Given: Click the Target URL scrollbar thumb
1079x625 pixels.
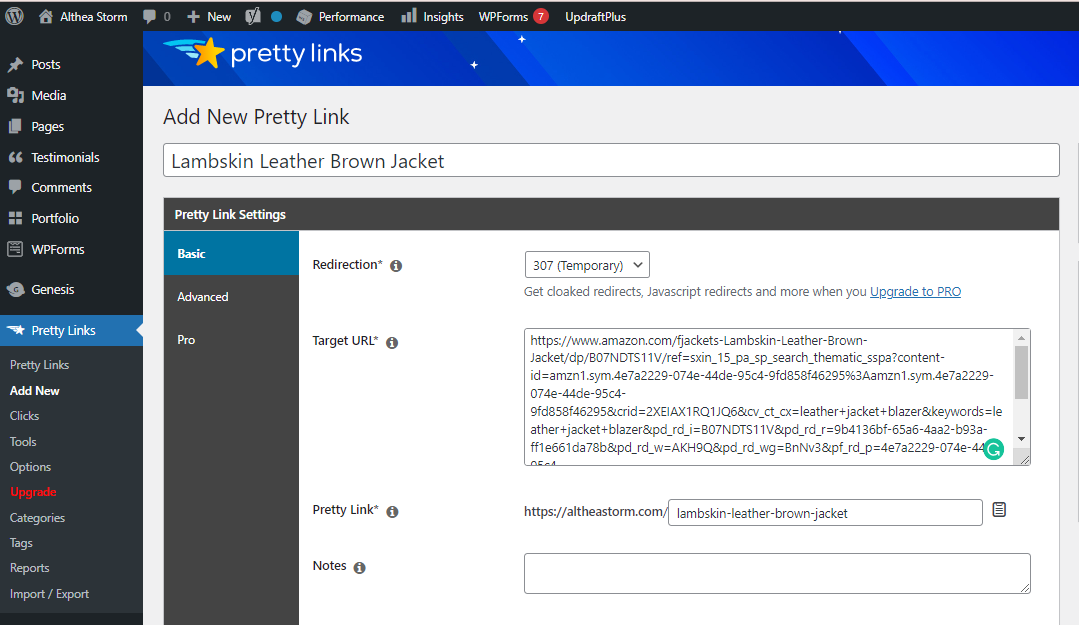Looking at the screenshot, I should [x=1021, y=372].
